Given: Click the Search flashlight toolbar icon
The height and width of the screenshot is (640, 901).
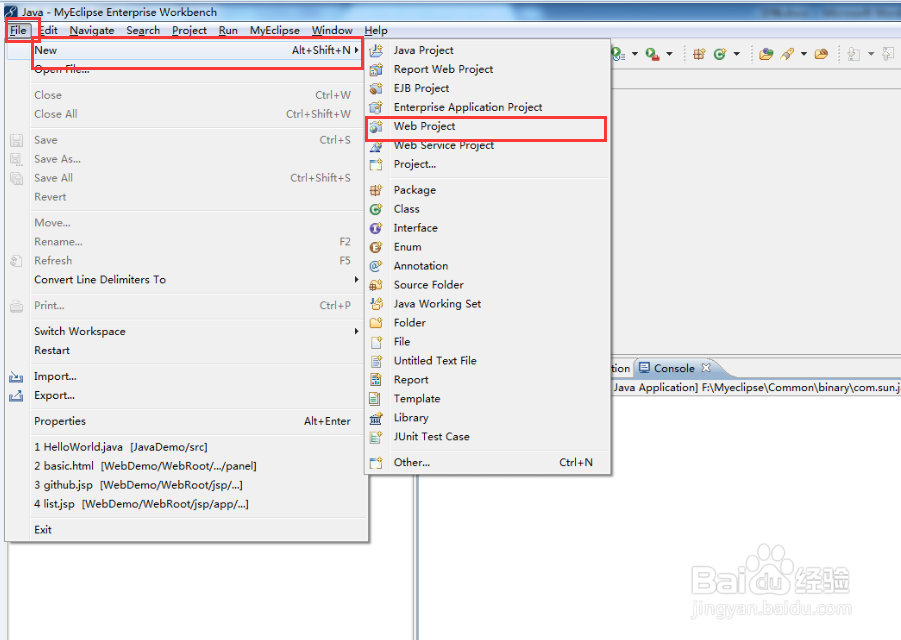Looking at the screenshot, I should (x=787, y=54).
